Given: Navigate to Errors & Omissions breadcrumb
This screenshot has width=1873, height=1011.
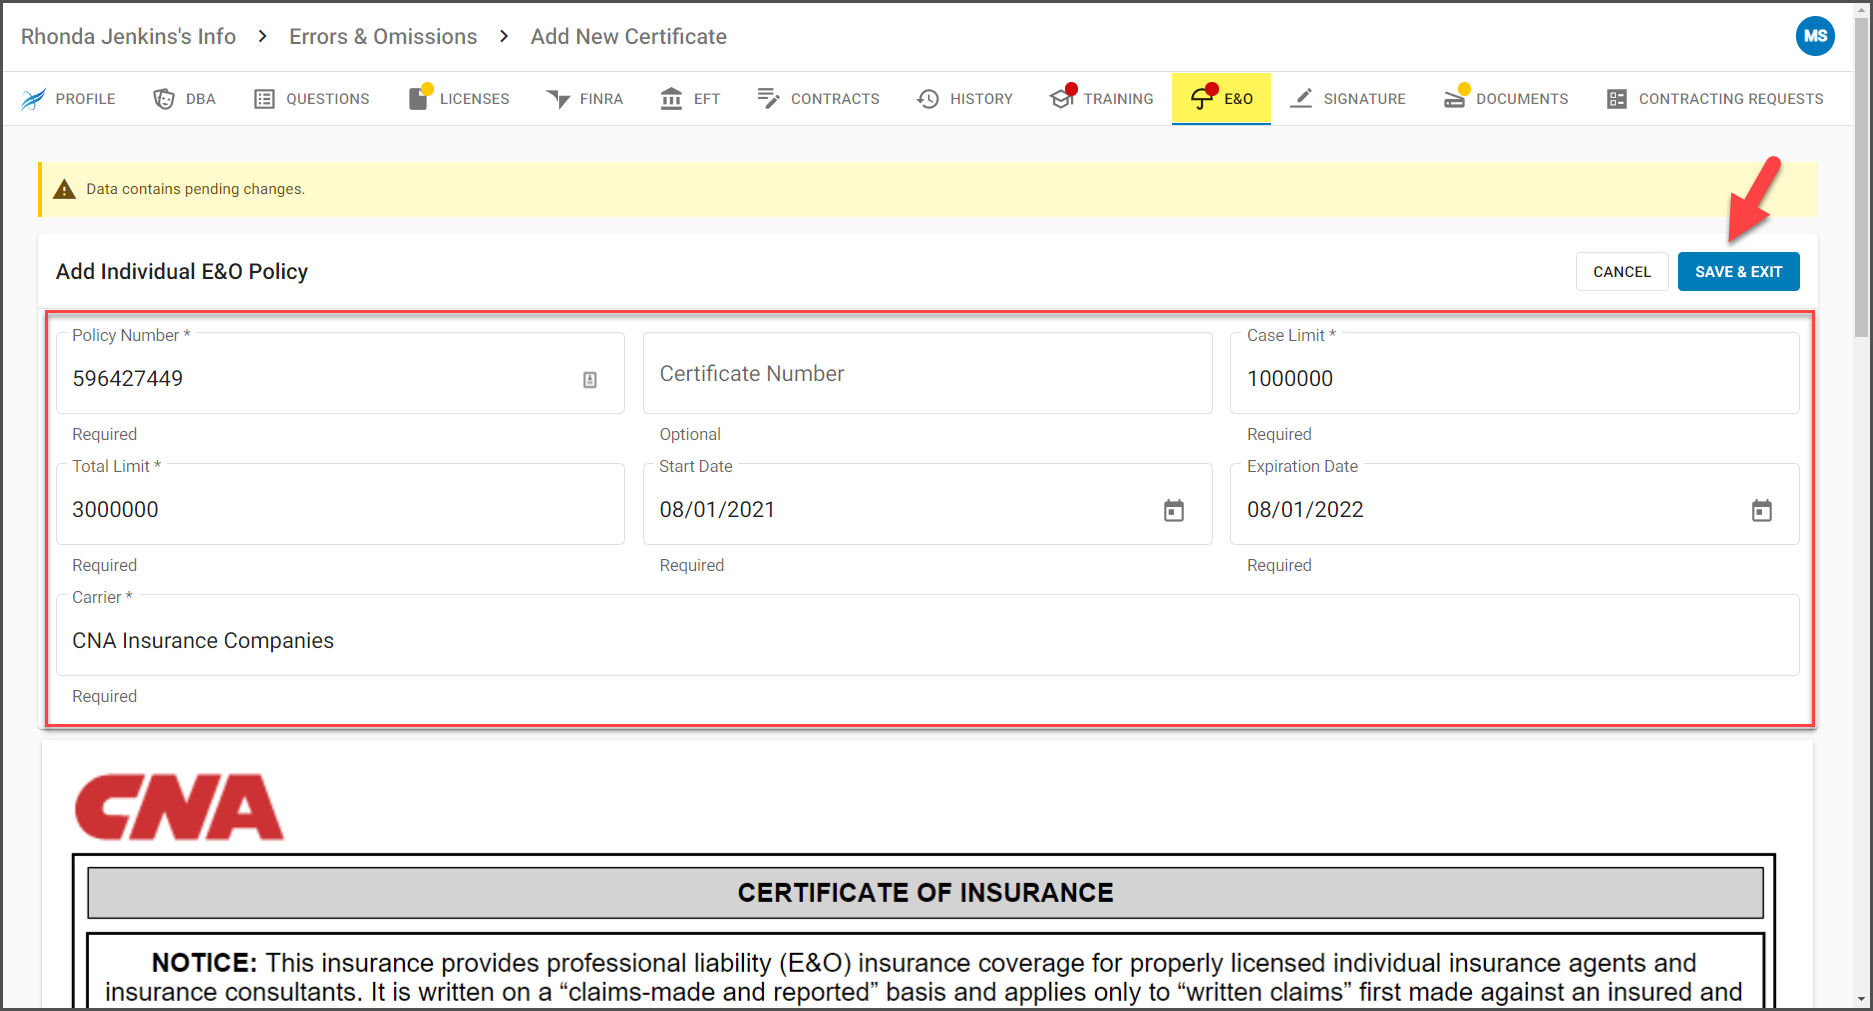Looking at the screenshot, I should 383,37.
